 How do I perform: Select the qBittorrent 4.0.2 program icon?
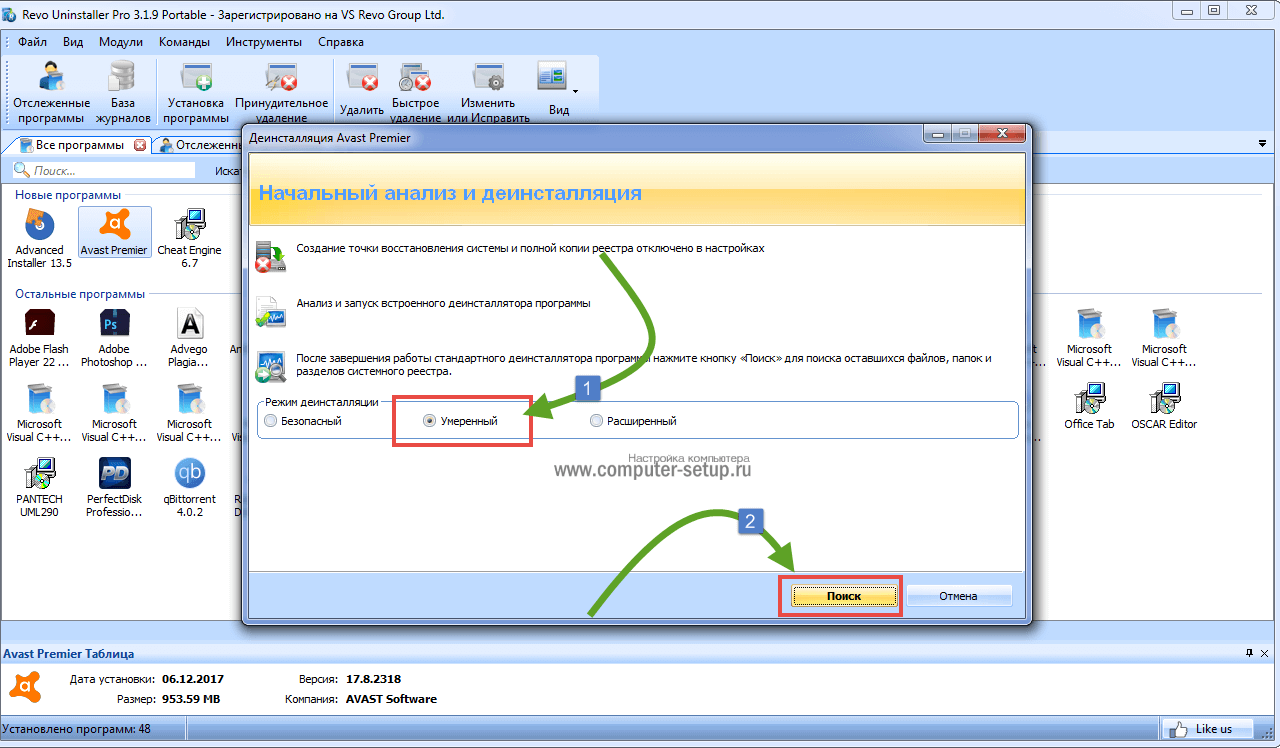pos(189,487)
